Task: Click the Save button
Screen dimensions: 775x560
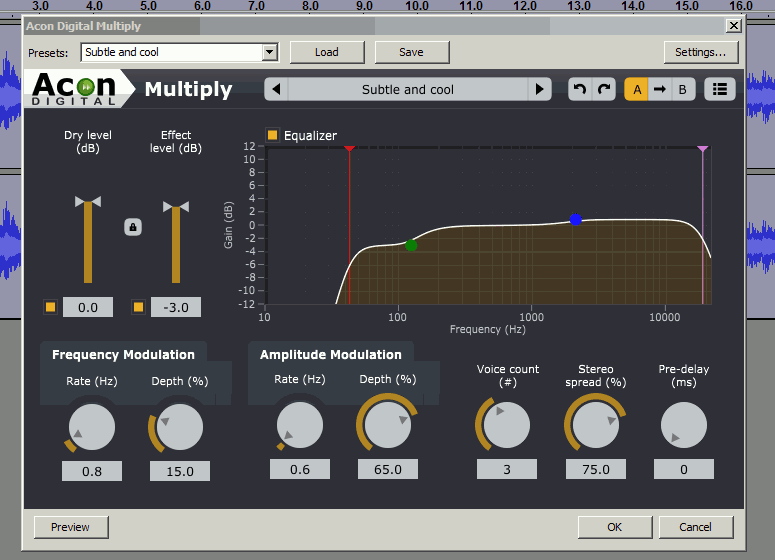Action: coord(412,52)
